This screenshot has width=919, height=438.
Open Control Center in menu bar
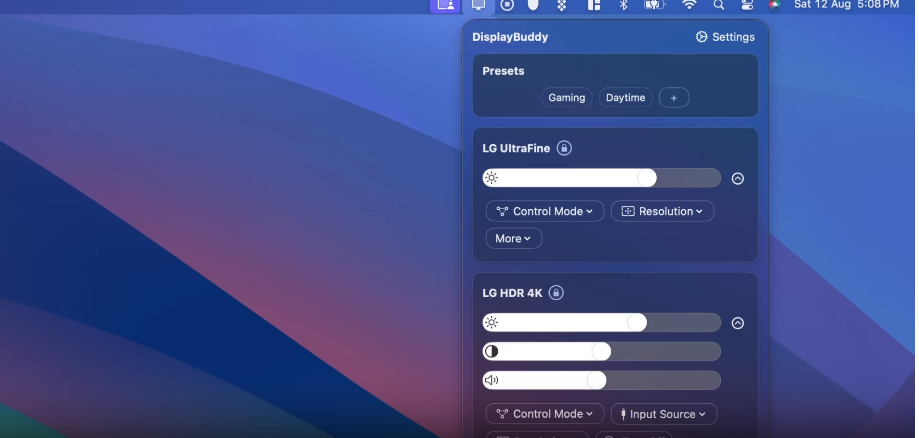click(x=747, y=5)
